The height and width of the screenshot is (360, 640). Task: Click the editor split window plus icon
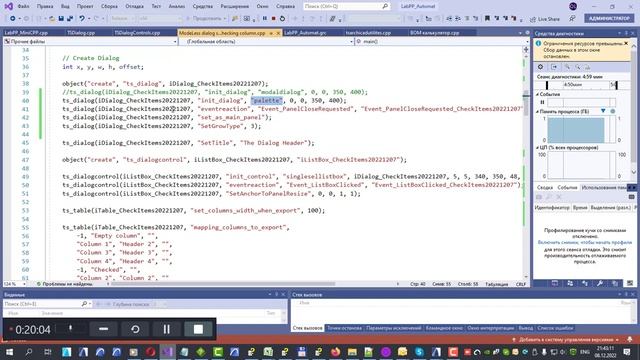click(526, 49)
